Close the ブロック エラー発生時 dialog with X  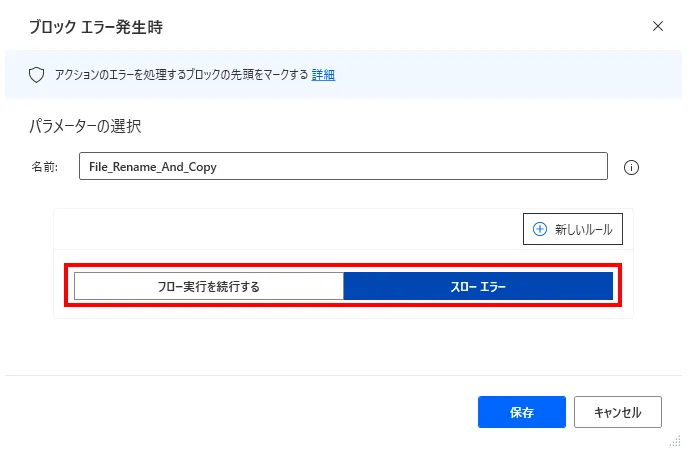657,26
